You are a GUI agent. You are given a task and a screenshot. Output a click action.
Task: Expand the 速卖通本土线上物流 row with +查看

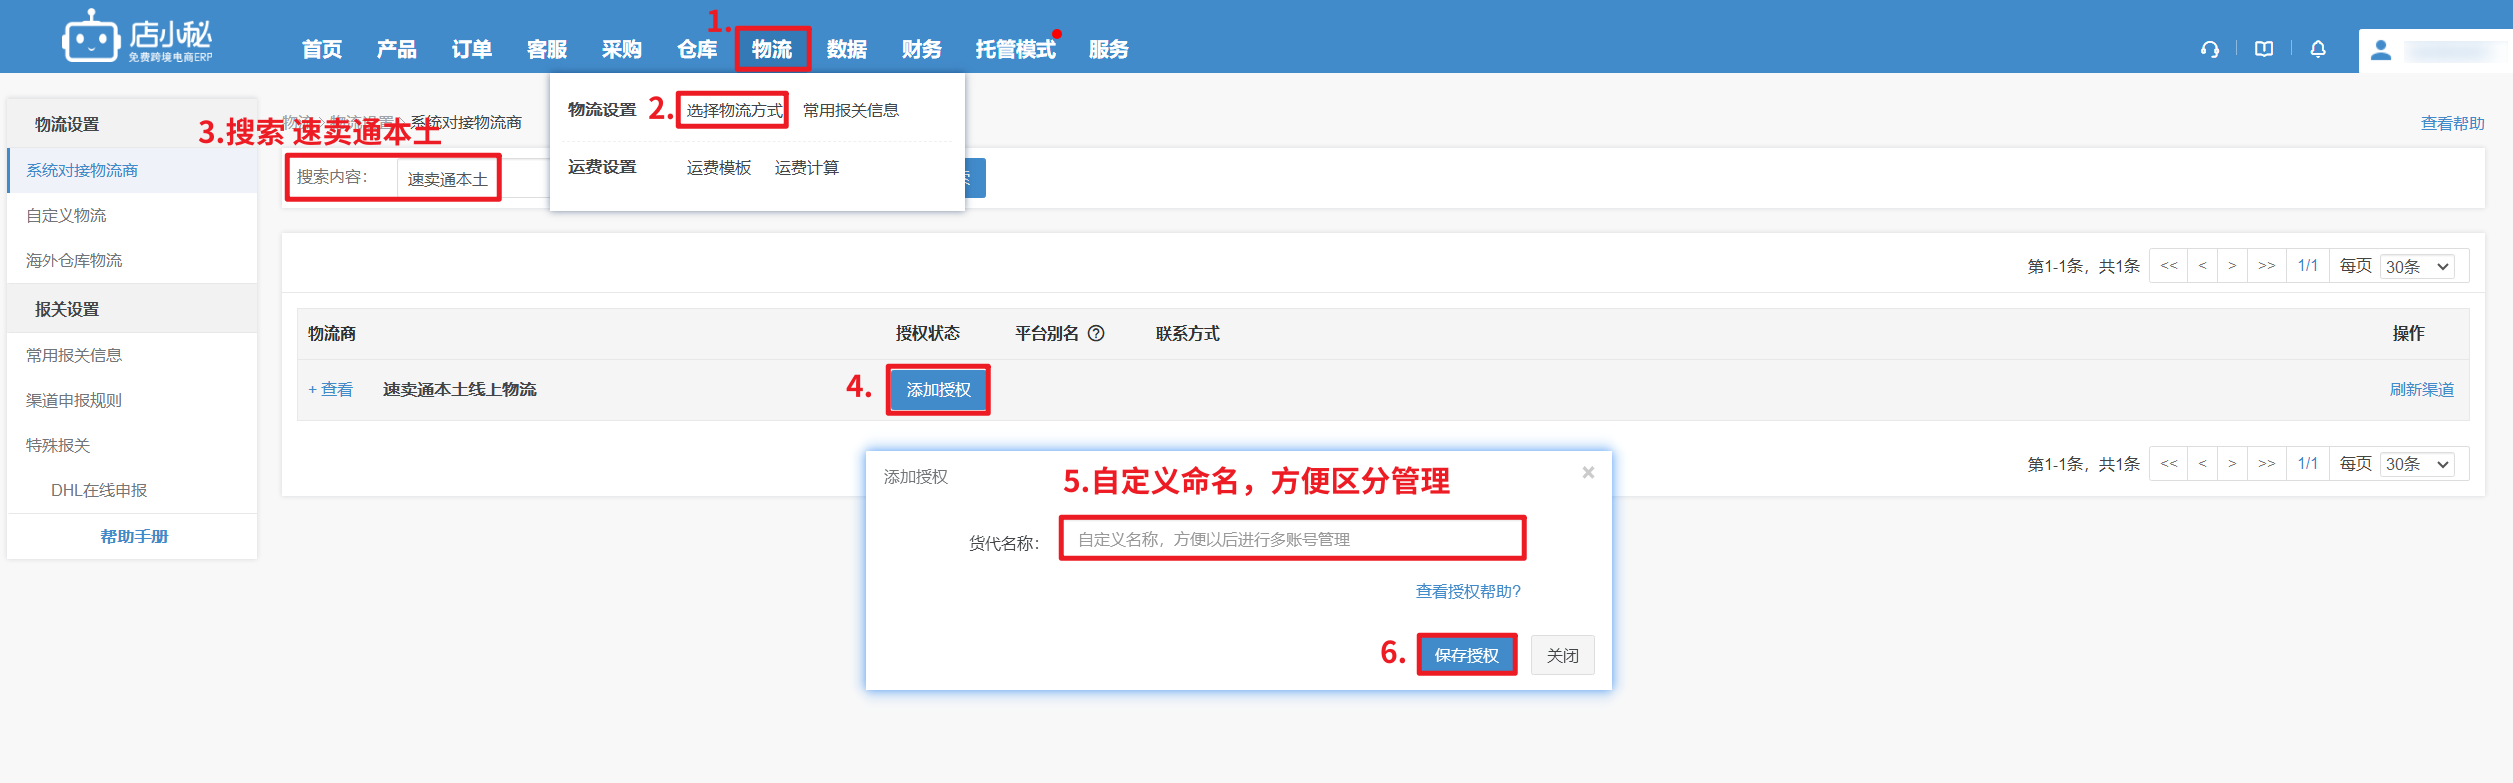(331, 390)
